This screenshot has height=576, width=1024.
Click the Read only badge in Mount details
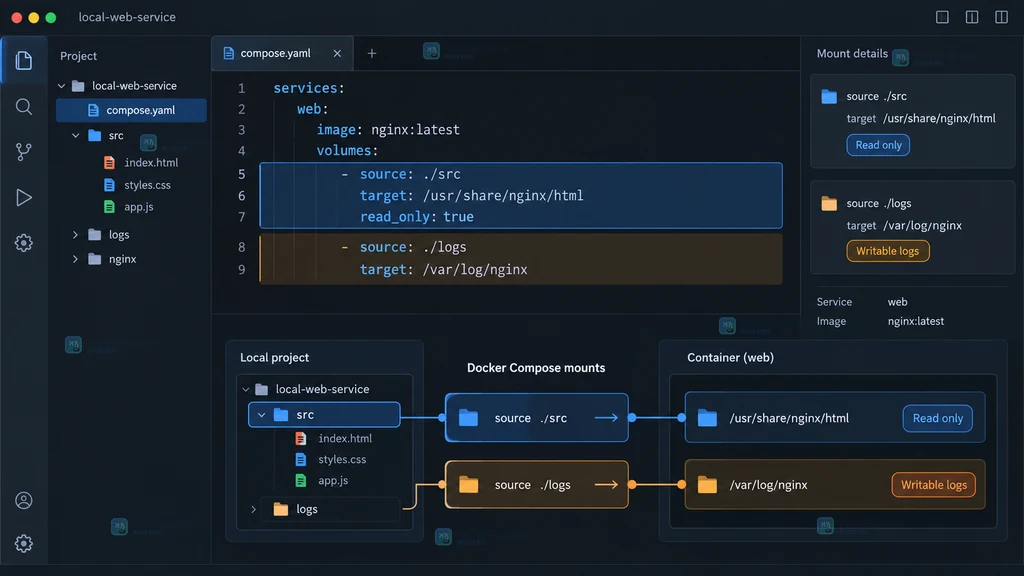878,145
